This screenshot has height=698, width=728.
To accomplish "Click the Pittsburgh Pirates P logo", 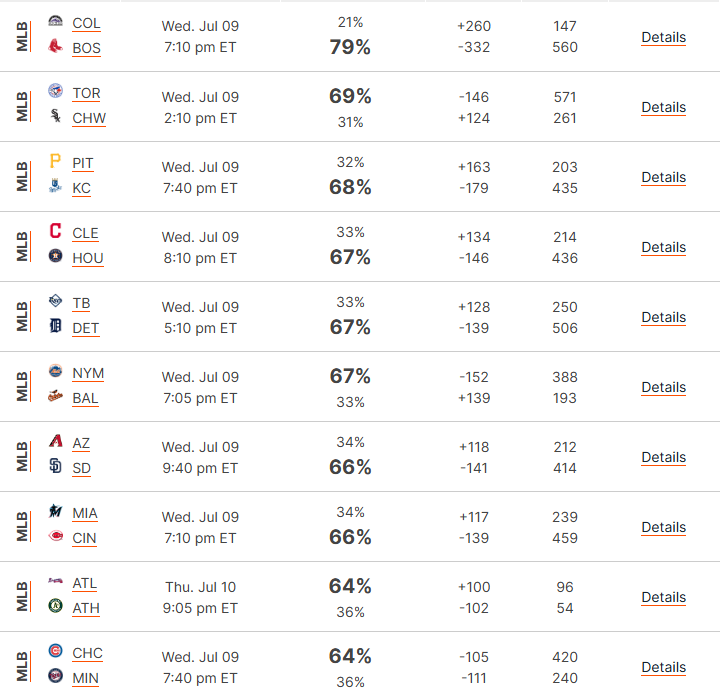I will pos(55,161).
